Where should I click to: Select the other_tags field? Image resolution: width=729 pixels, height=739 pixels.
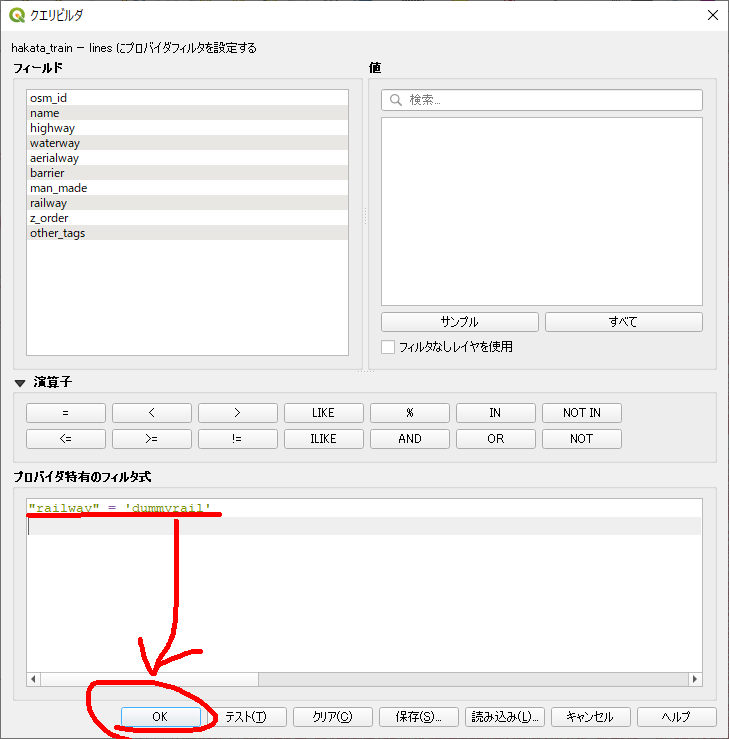[57, 233]
